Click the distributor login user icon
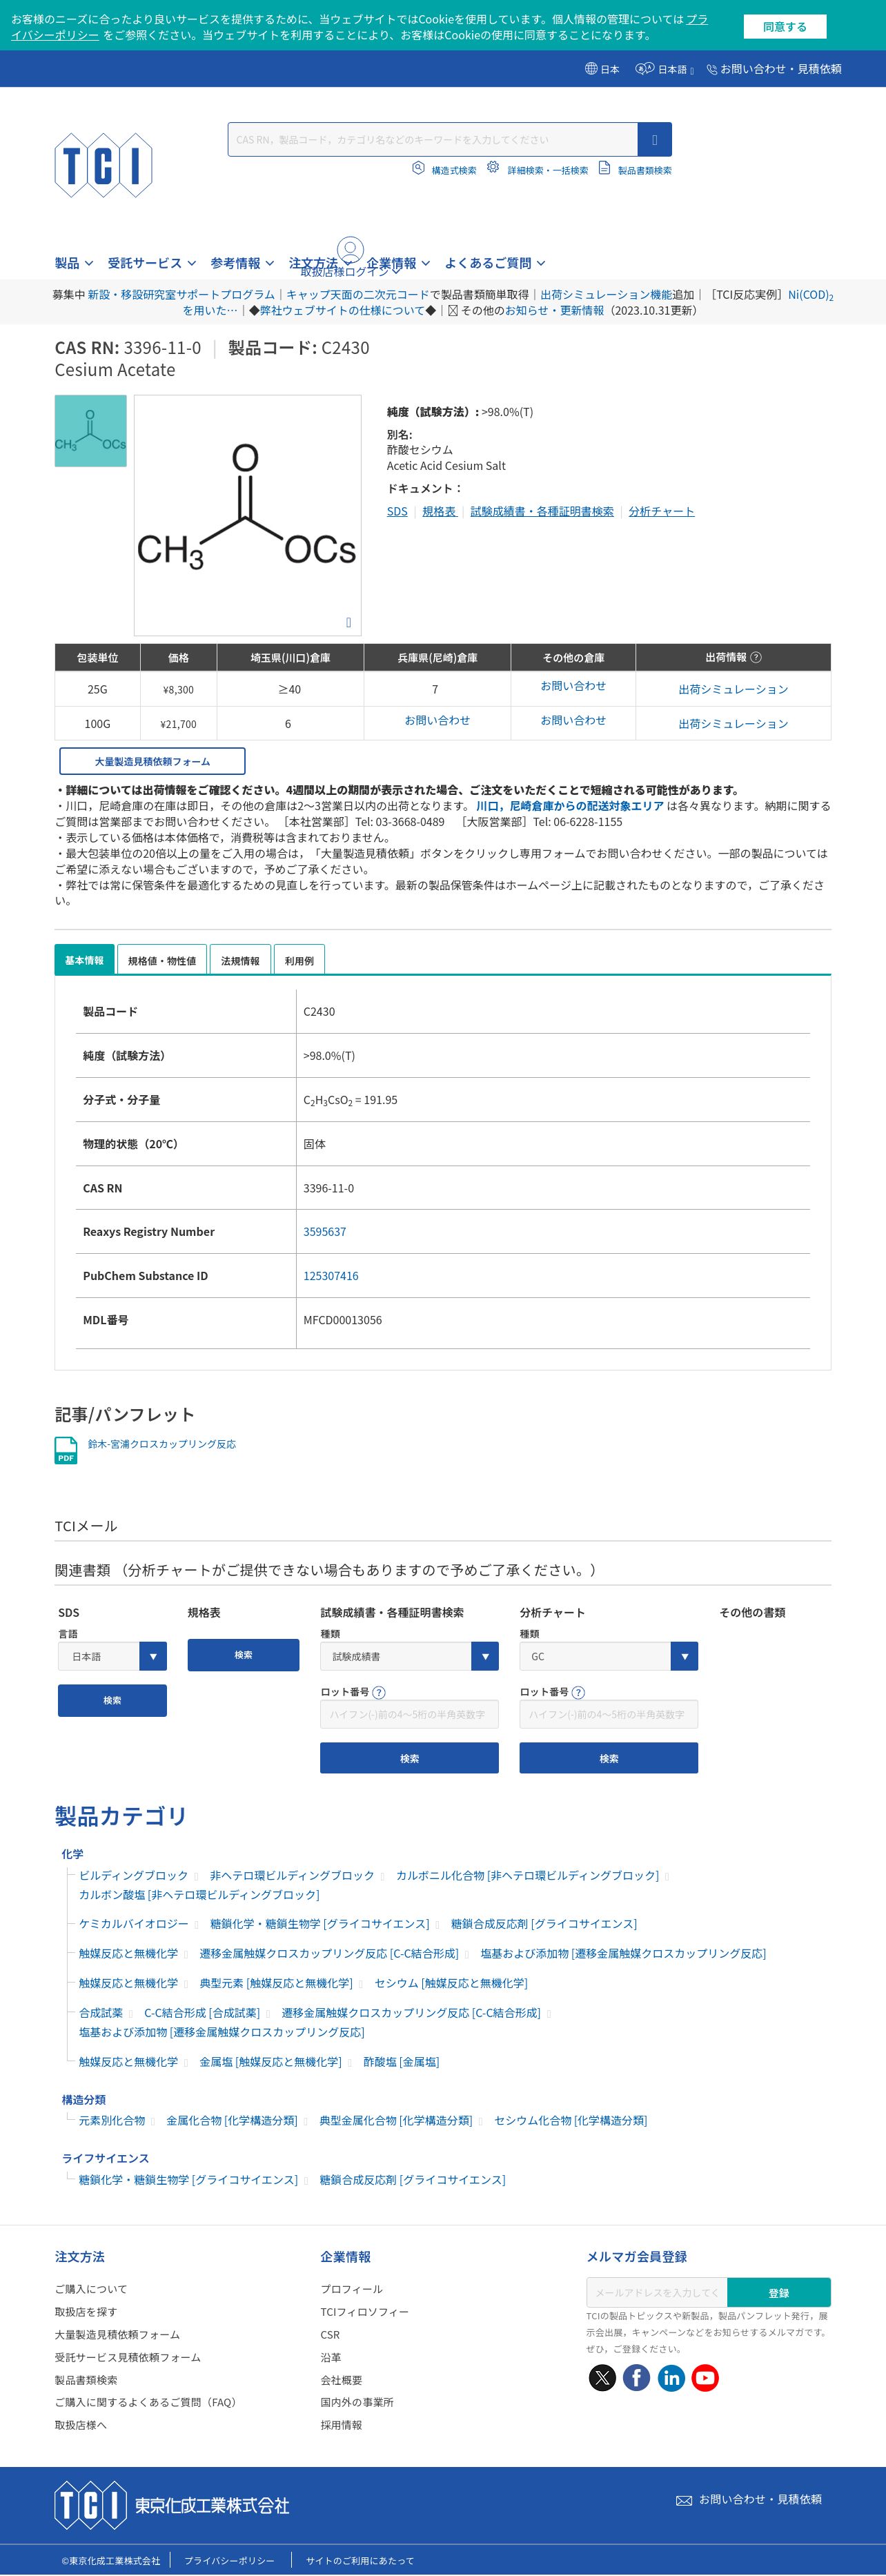This screenshot has width=886, height=2576. tap(350, 249)
